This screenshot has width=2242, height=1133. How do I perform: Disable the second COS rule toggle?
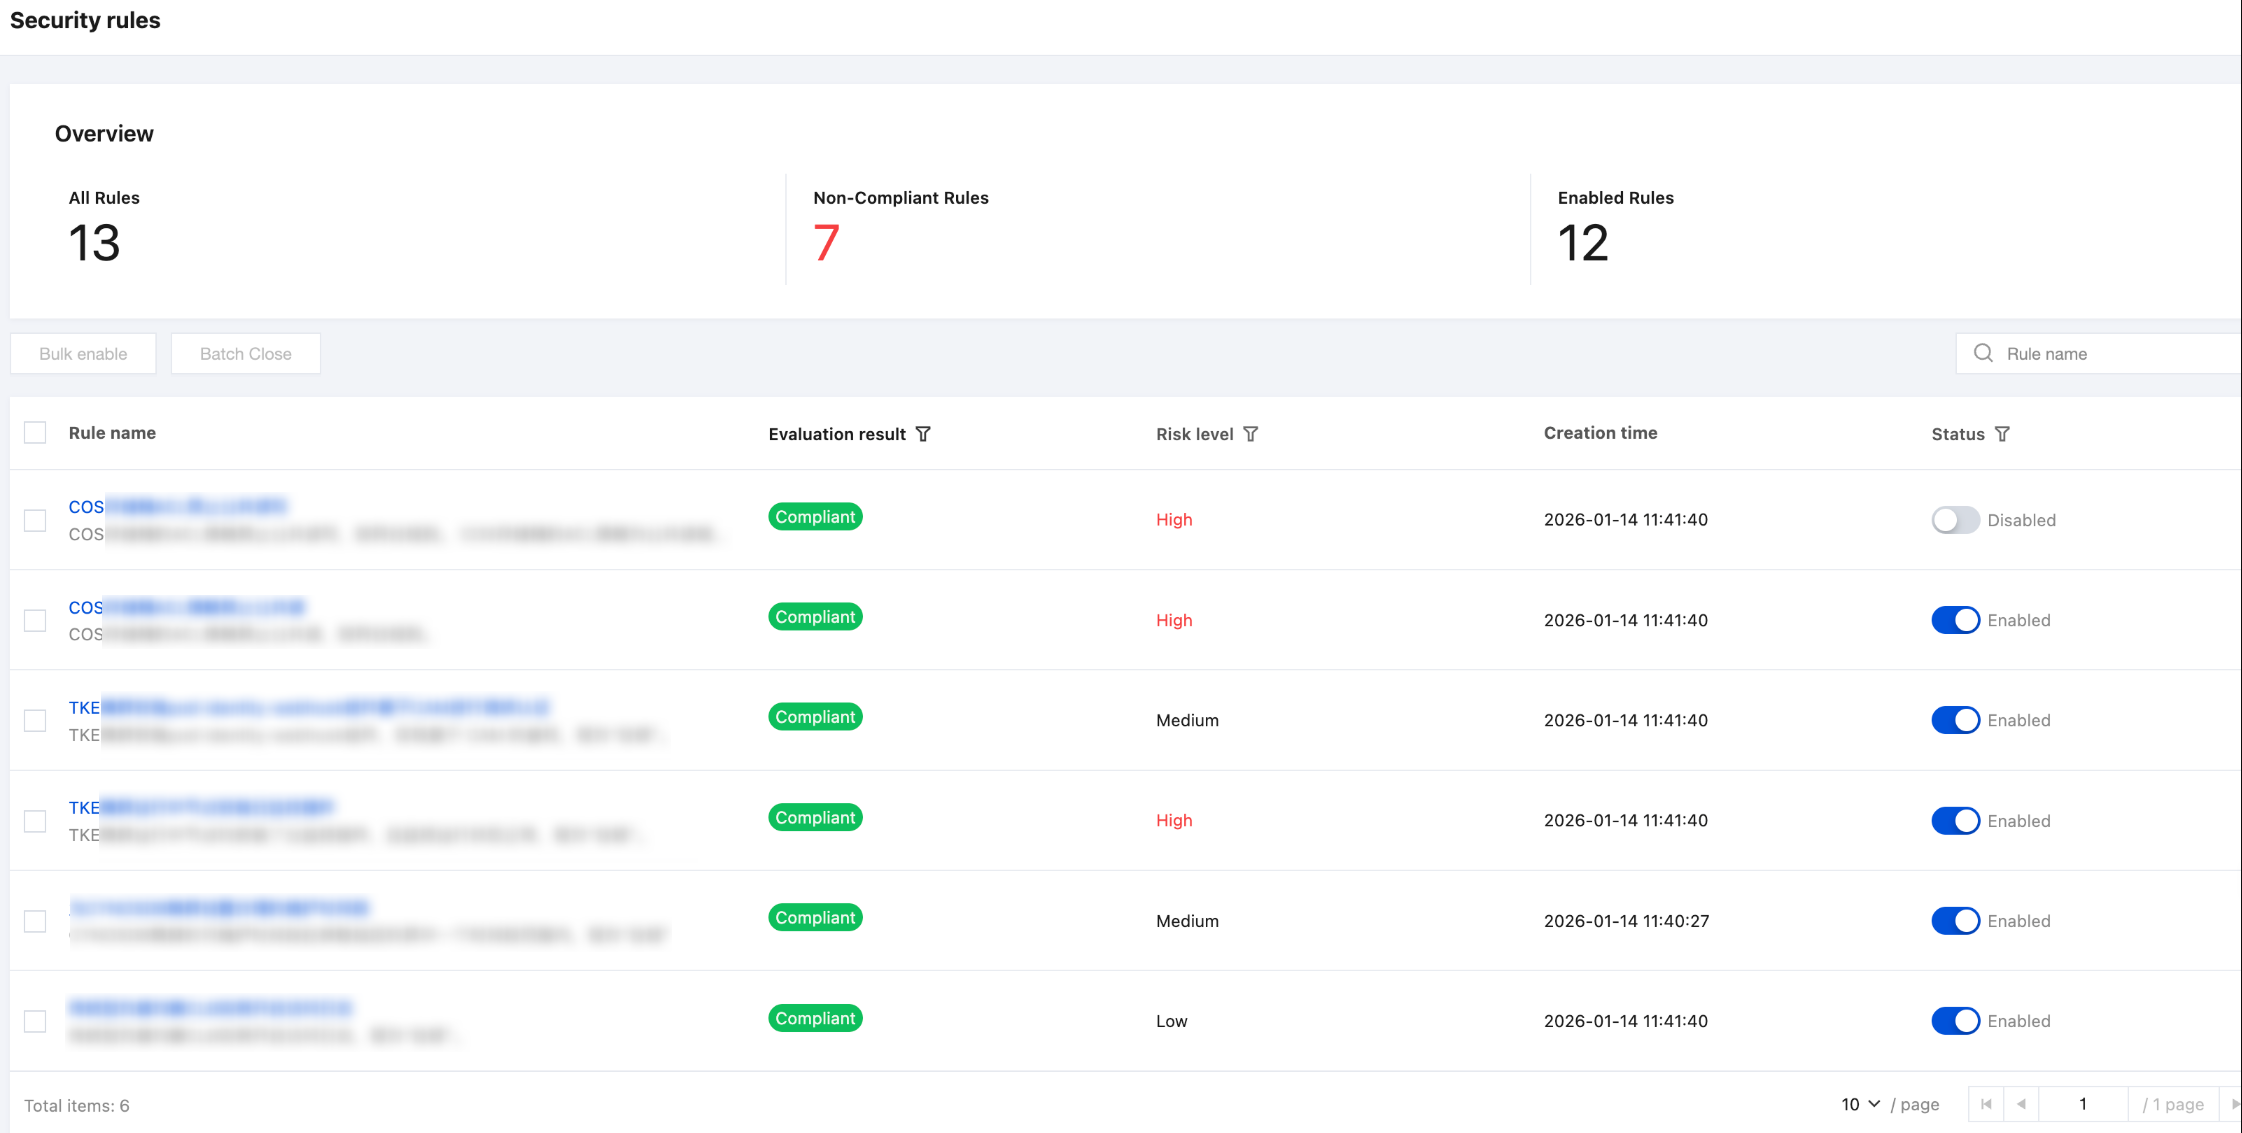[1954, 620]
